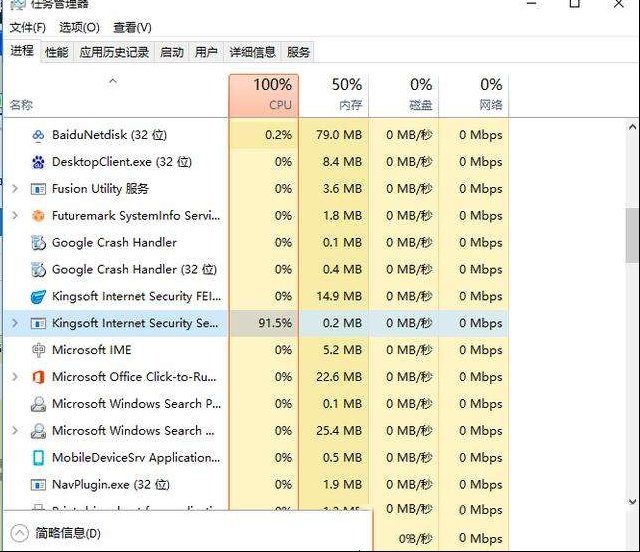This screenshot has height=552, width=640.
Task: Click the Google Crash Handler (32 位) icon
Action: tap(38, 269)
